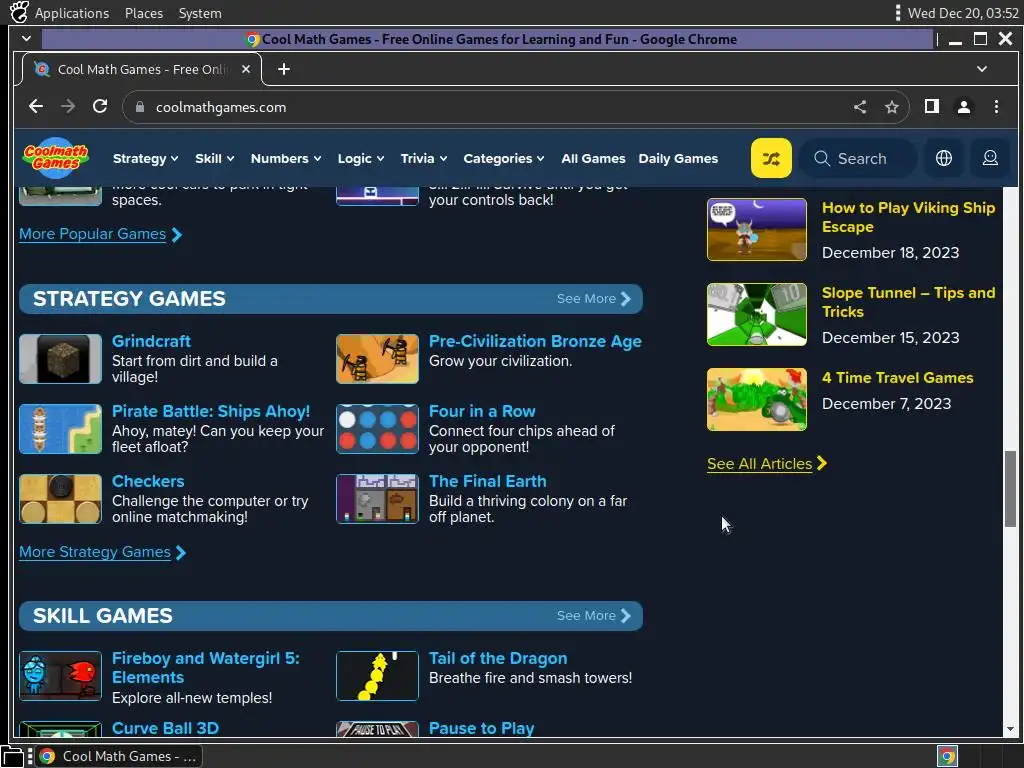
Task: Click the page vertical scrollbar thumb
Action: 1010,488
